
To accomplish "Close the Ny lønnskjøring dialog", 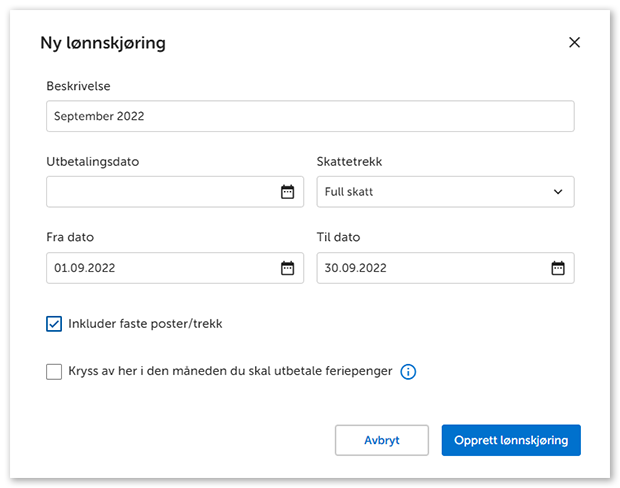I will point(574,42).
